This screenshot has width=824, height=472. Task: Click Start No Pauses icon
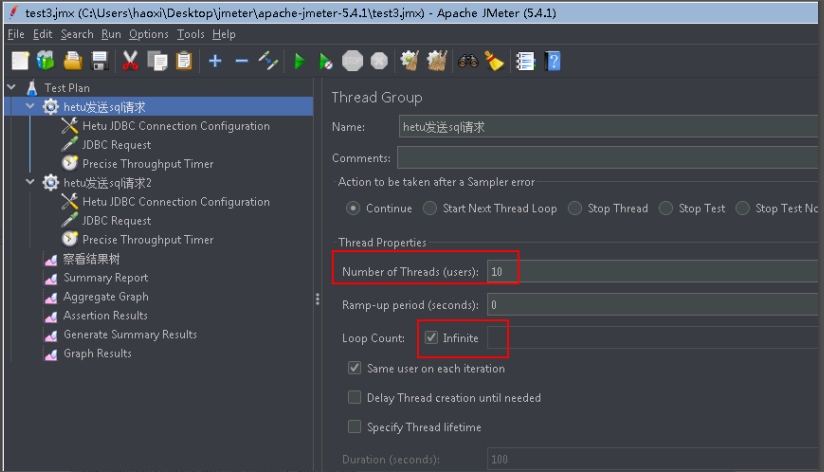pyautogui.click(x=326, y=61)
